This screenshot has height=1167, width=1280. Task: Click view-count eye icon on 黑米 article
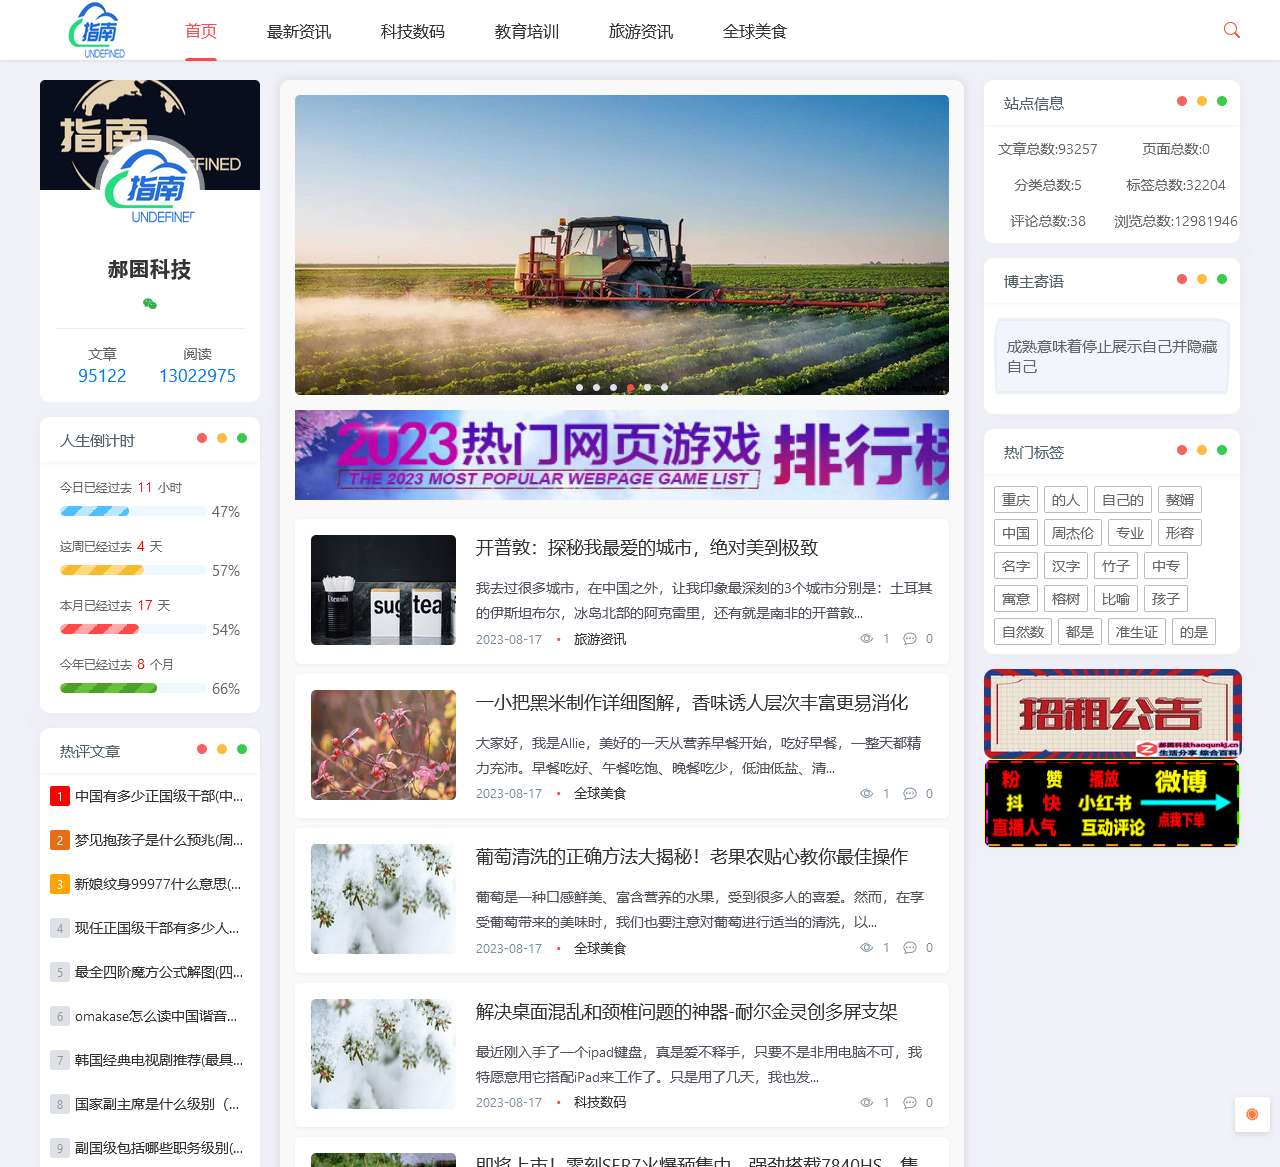[866, 794]
